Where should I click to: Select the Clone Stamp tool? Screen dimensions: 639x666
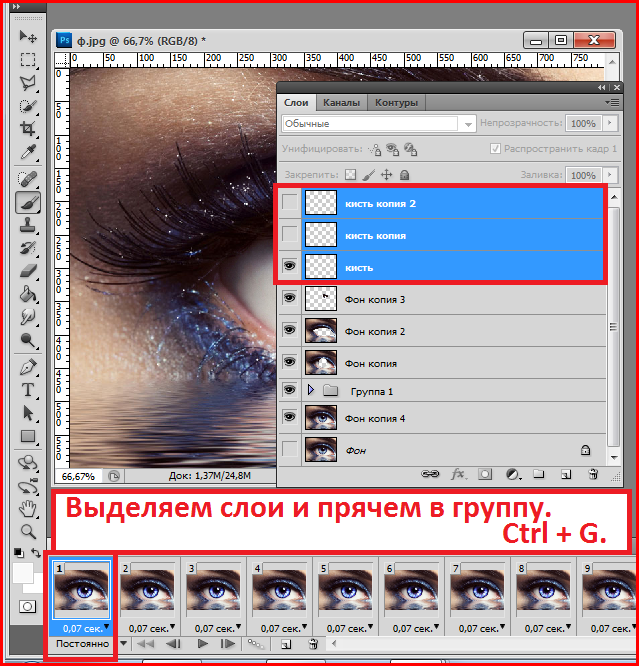28,225
